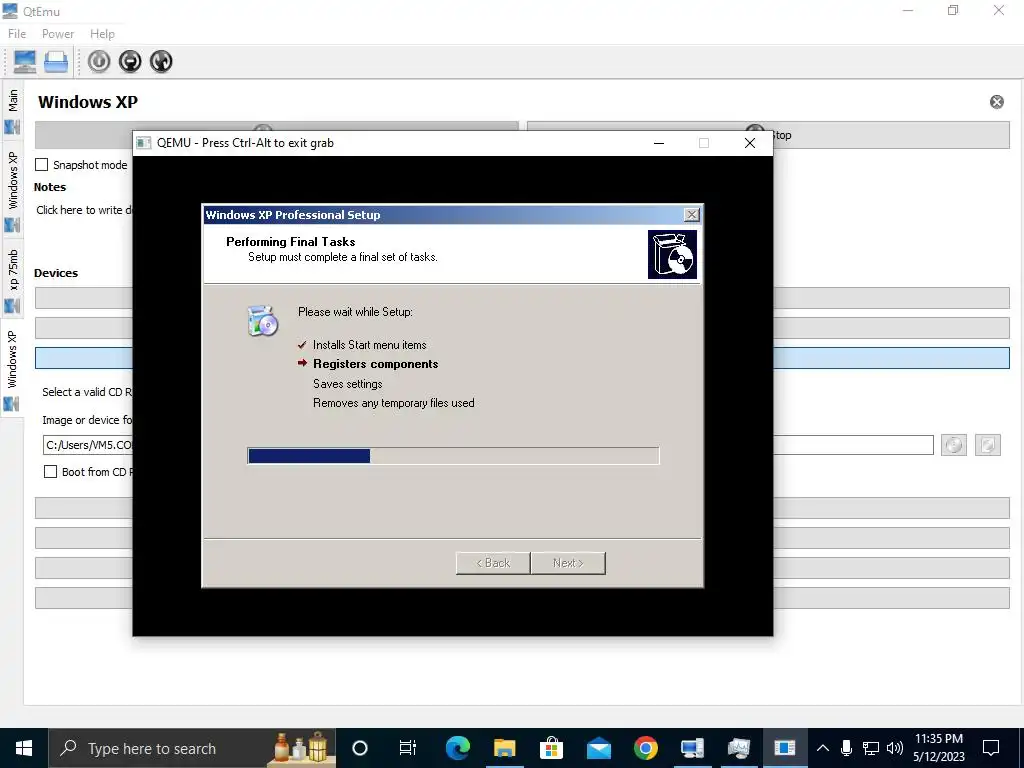Click the Removes any temporary files used text
The width and height of the screenshot is (1024, 768).
394,403
